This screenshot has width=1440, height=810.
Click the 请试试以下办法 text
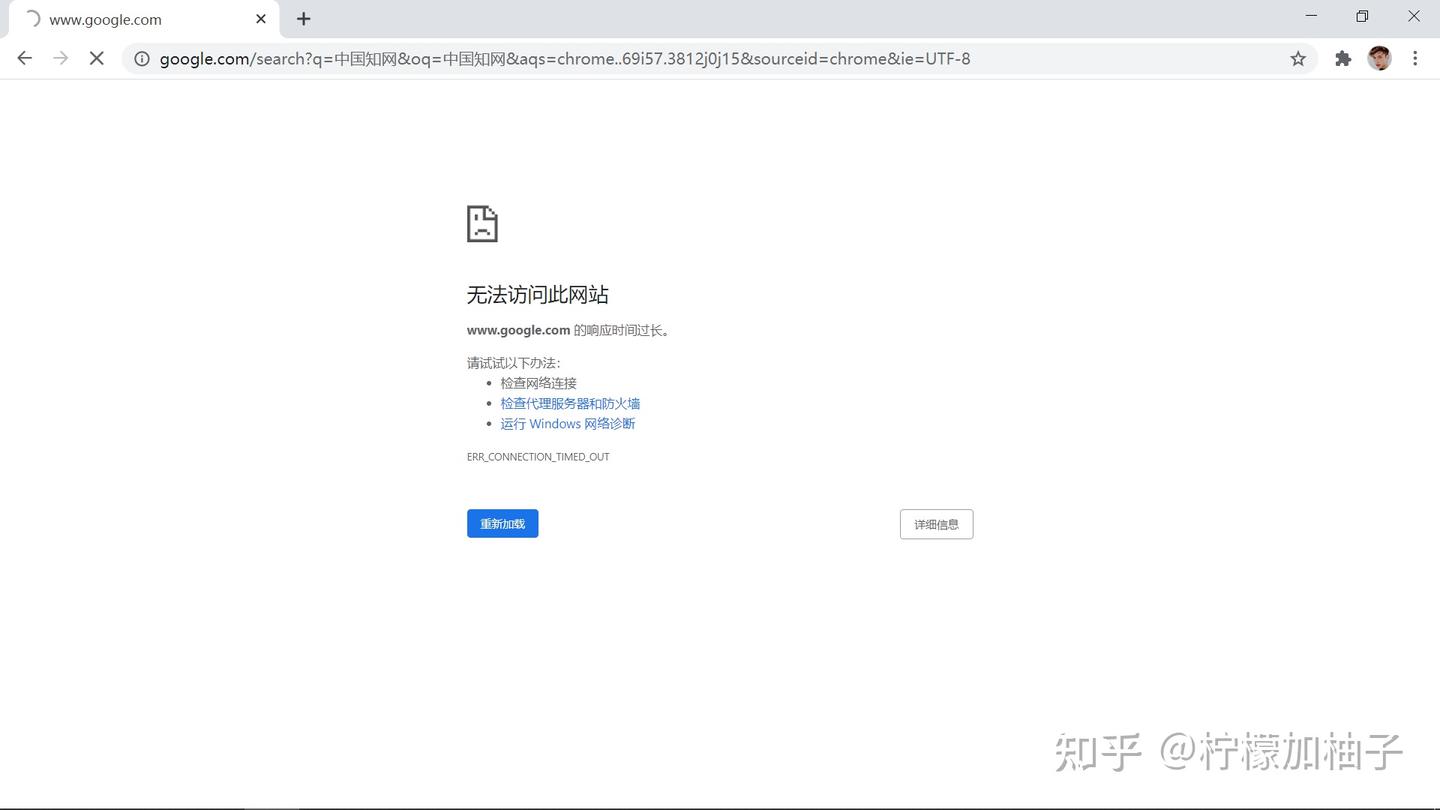(514, 363)
